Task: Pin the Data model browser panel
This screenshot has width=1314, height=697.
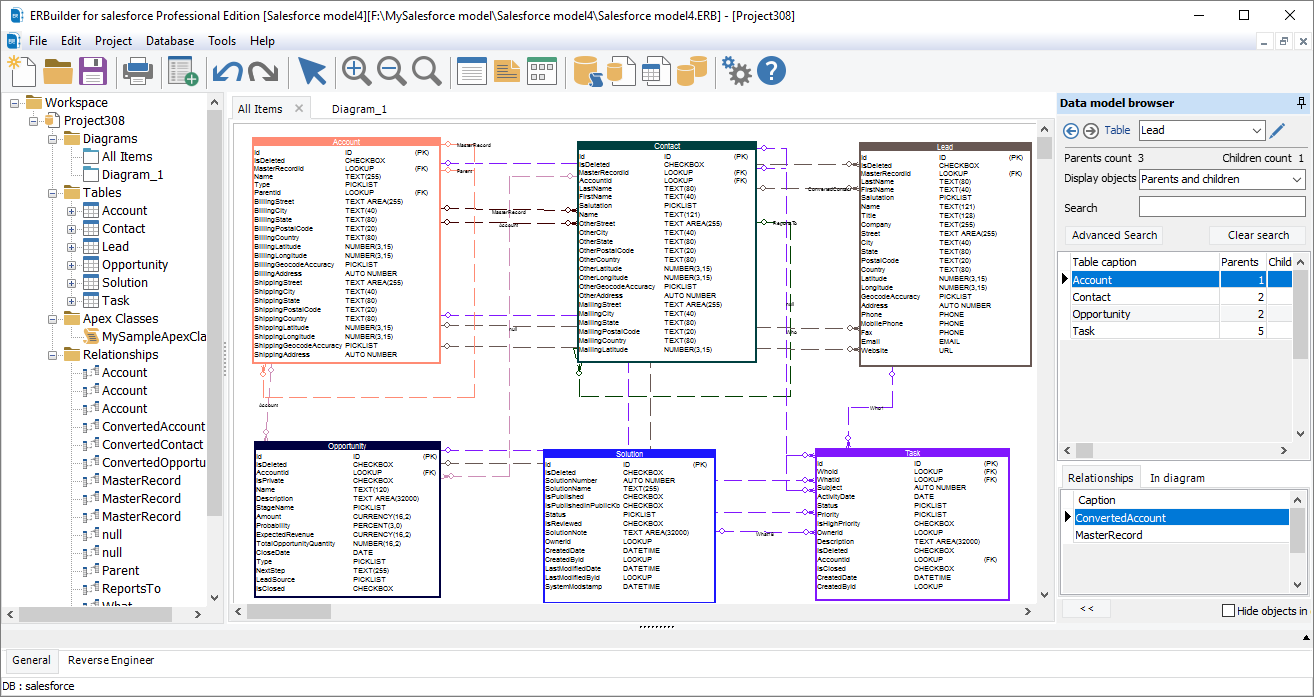Action: coord(1301,103)
